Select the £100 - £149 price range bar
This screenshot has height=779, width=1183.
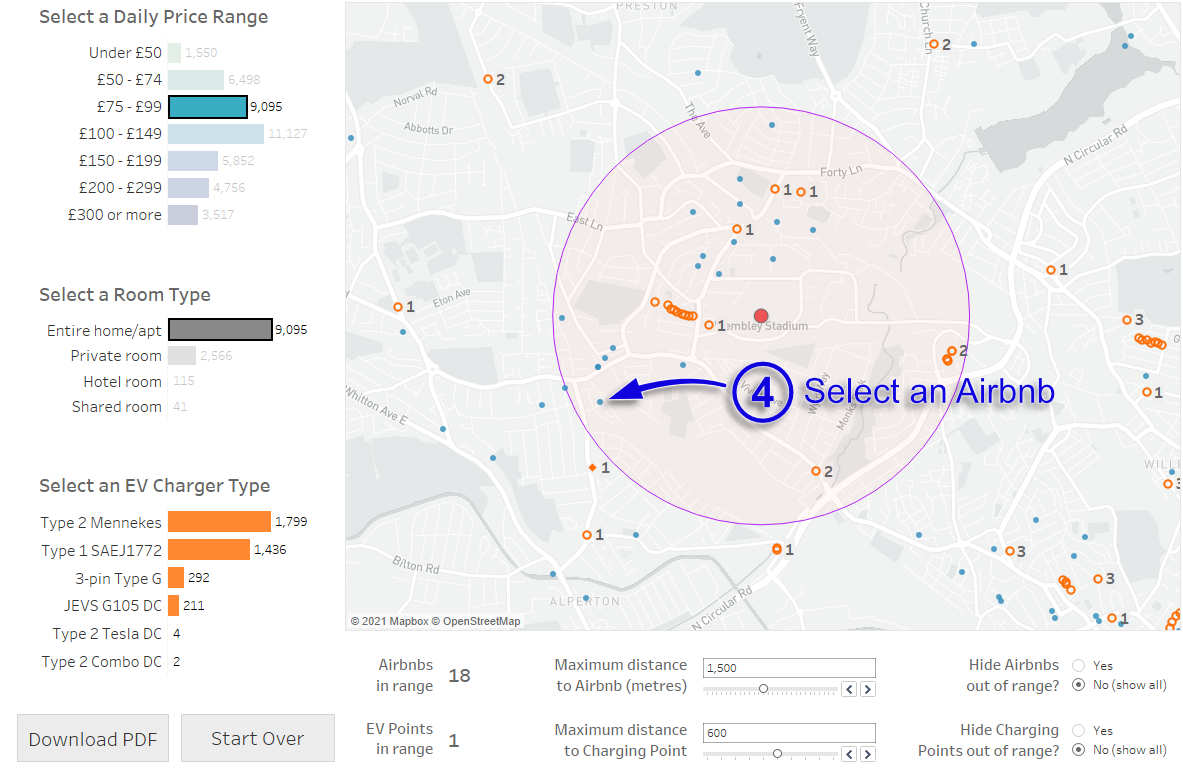215,134
